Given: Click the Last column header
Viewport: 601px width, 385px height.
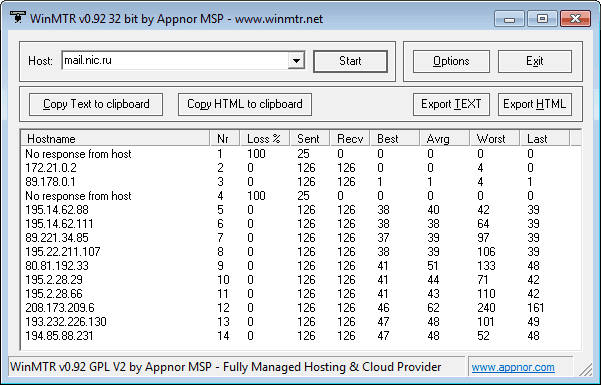Looking at the screenshot, I should point(545,138).
